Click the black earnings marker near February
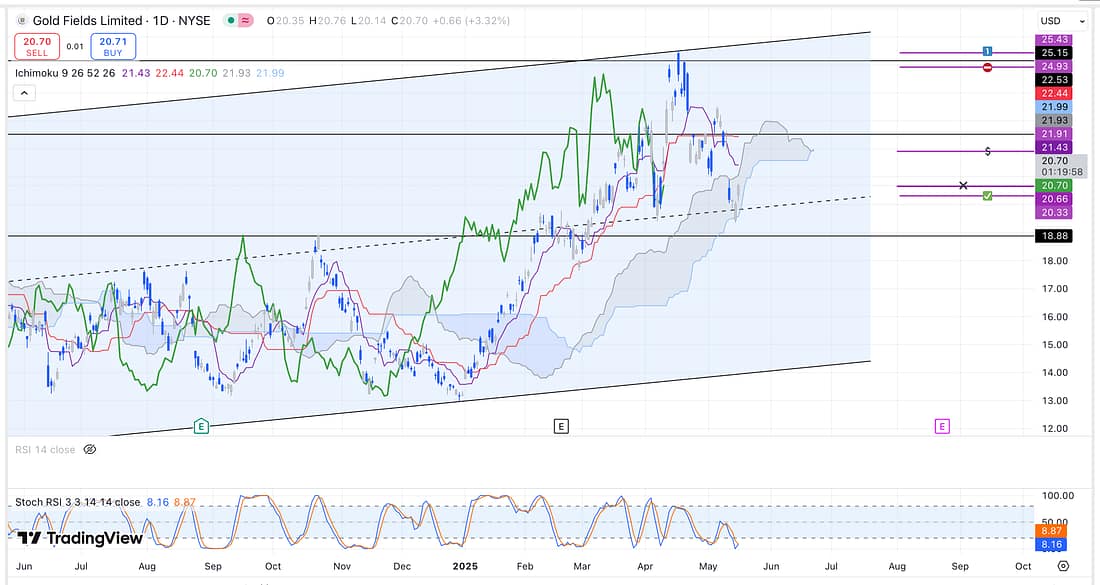This screenshot has height=585, width=1100. [561, 426]
